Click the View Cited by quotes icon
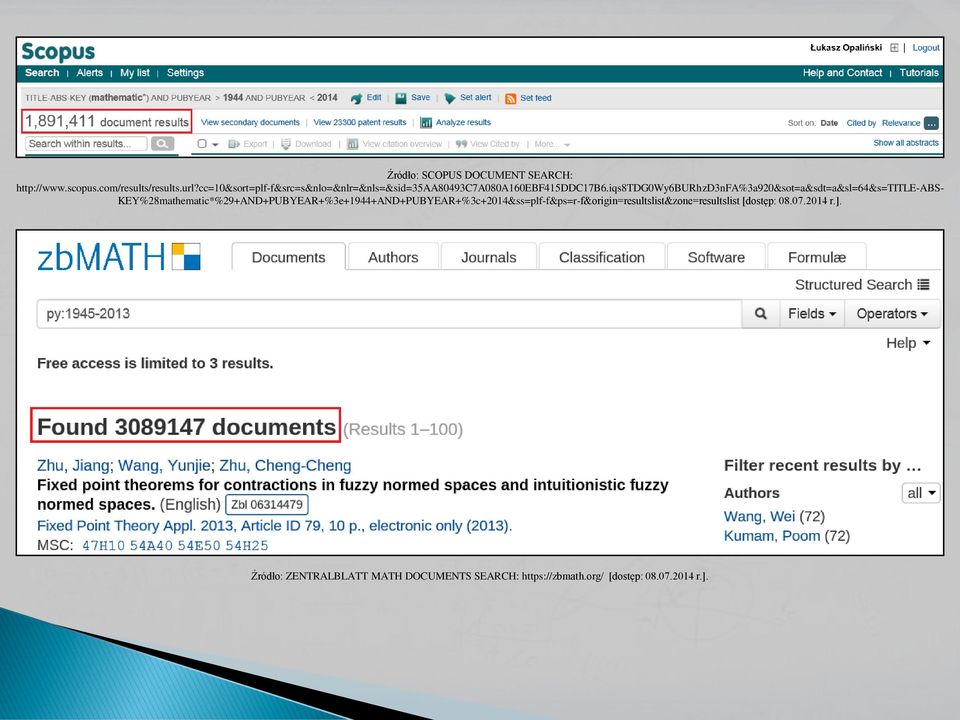Image resolution: width=960 pixels, height=720 pixels. click(x=462, y=144)
